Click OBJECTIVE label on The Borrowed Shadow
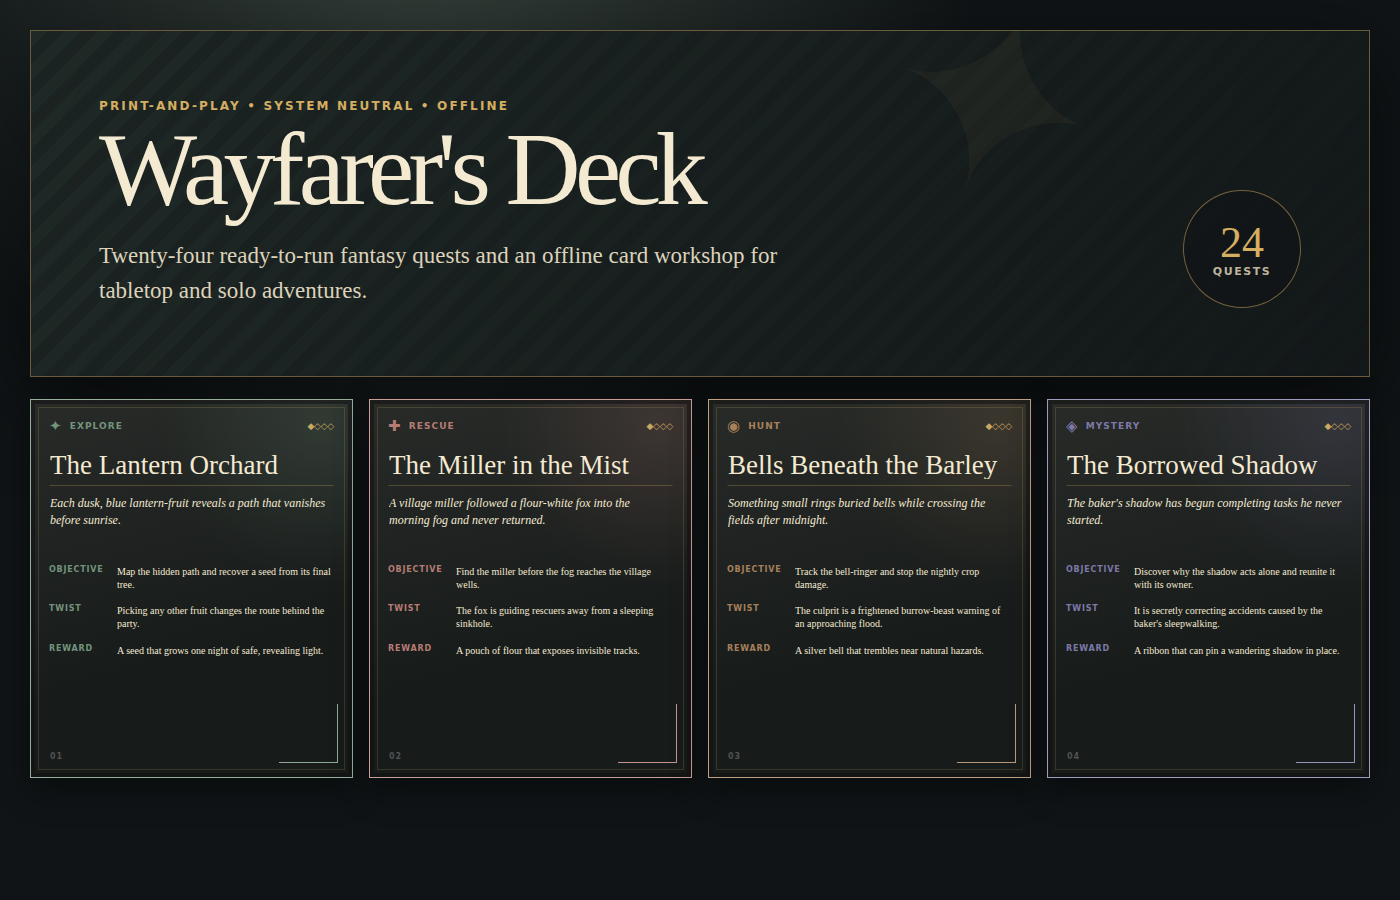This screenshot has width=1400, height=900. coord(1093,569)
